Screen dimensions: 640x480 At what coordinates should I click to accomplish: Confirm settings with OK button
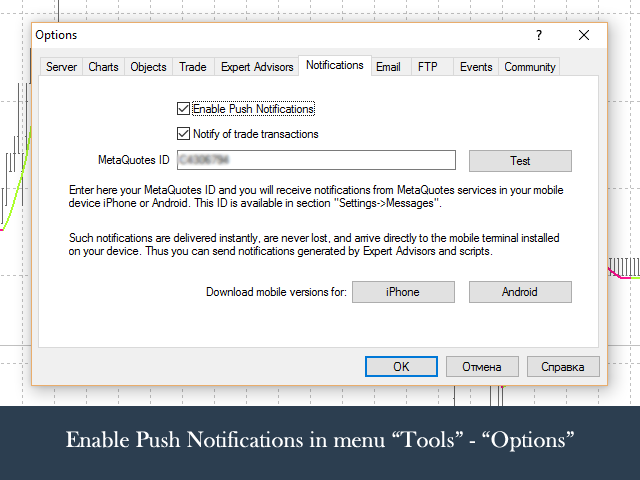coord(401,367)
